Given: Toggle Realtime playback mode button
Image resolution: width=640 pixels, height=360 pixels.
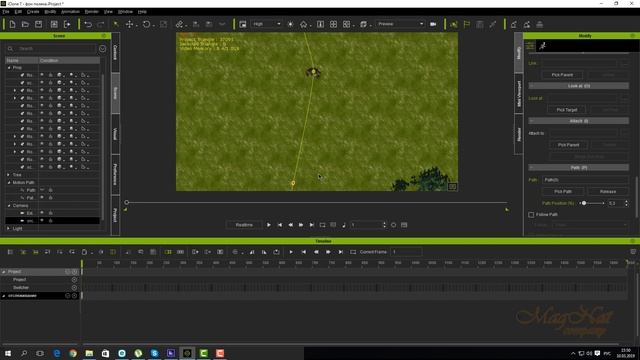Looking at the screenshot, I should [x=244, y=225].
